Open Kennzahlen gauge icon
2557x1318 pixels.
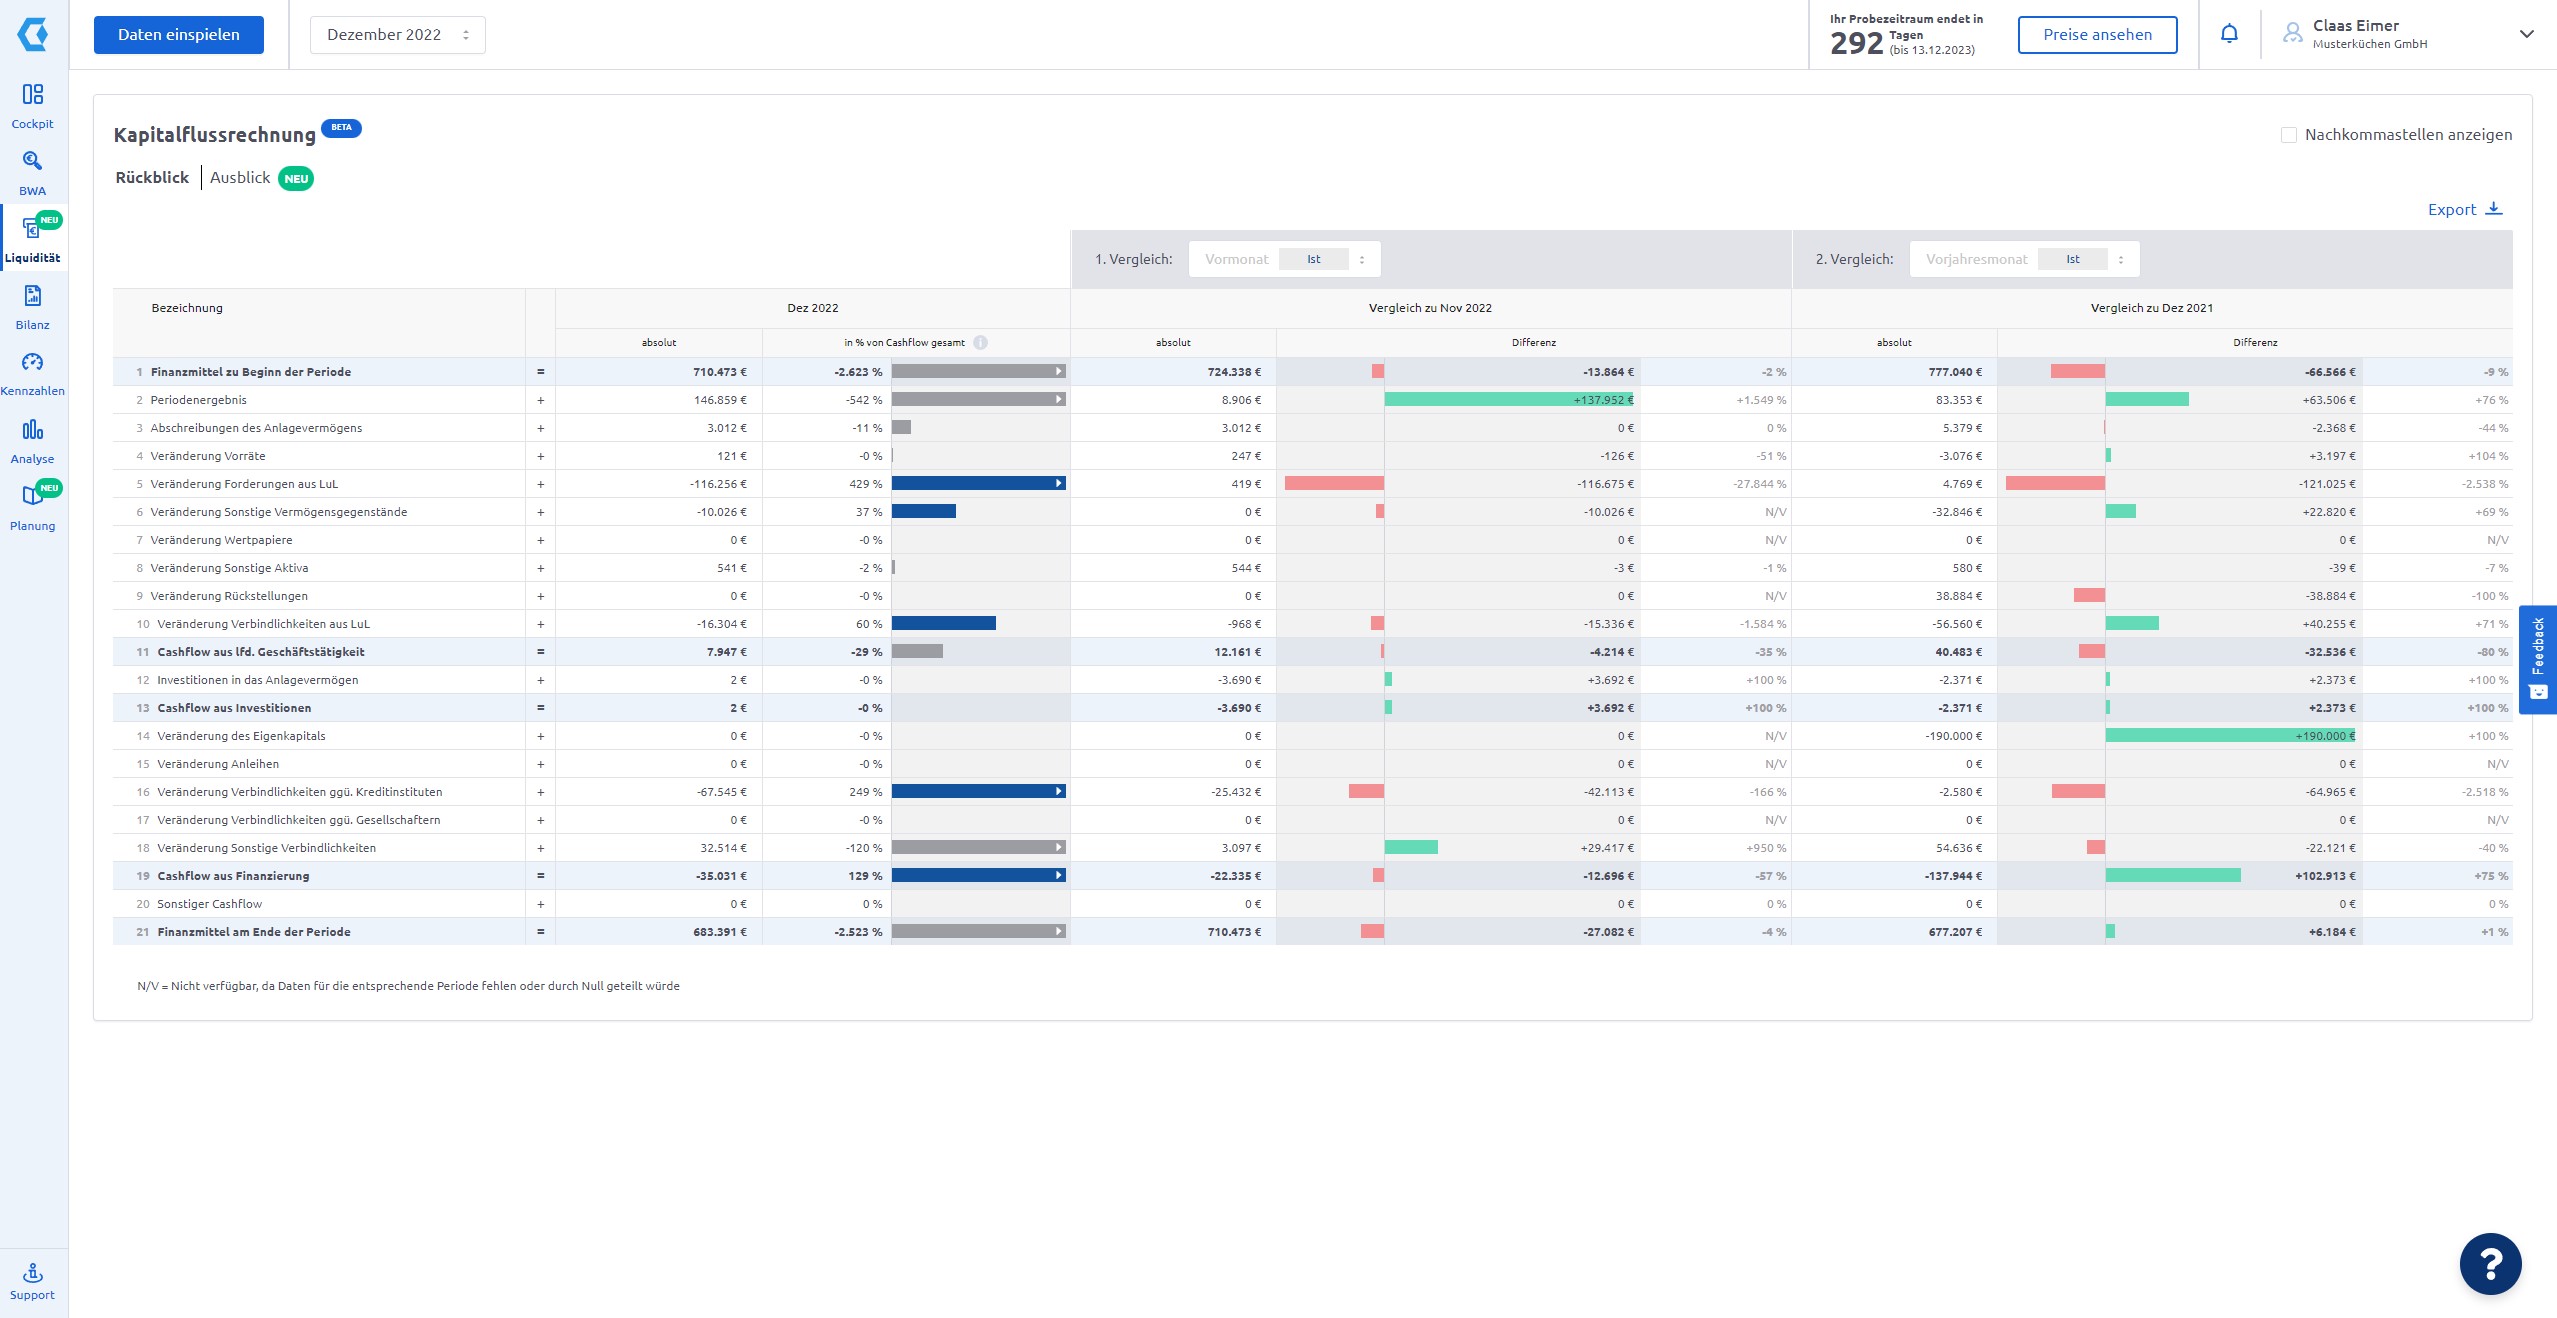coord(33,363)
